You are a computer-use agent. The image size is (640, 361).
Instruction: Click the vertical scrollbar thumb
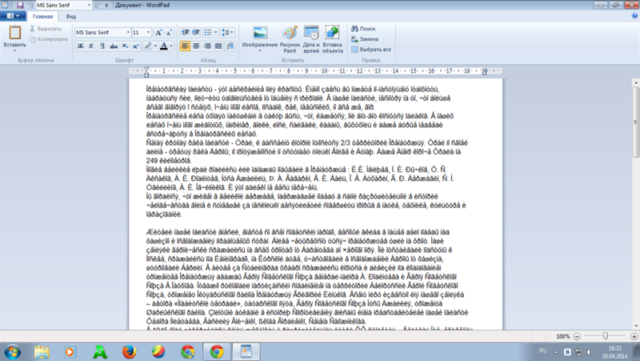[x=636, y=122]
